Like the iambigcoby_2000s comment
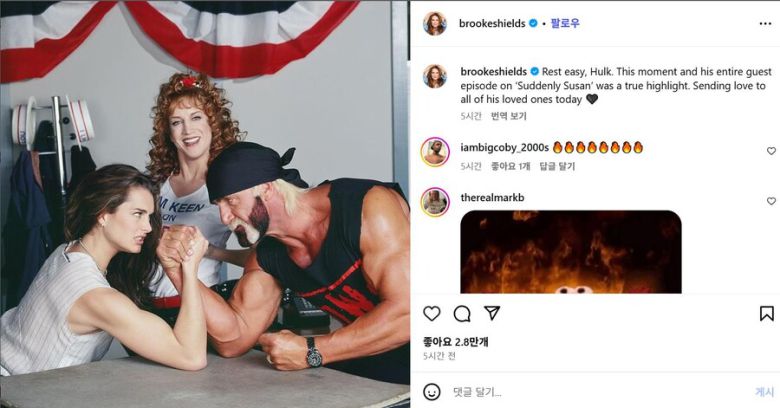This screenshot has height=408, width=780. point(771,151)
